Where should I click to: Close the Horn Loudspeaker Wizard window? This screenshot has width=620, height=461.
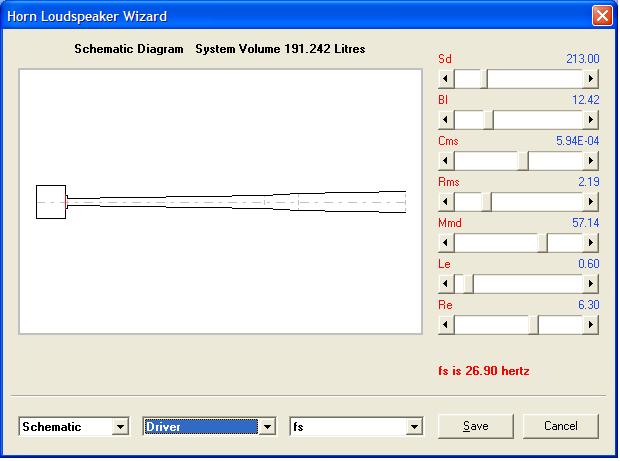(x=602, y=16)
